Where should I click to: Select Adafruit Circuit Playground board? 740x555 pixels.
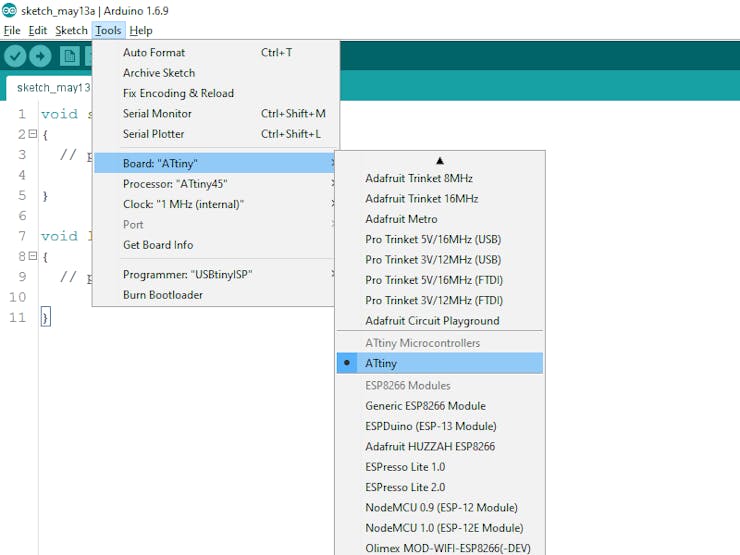(440, 320)
